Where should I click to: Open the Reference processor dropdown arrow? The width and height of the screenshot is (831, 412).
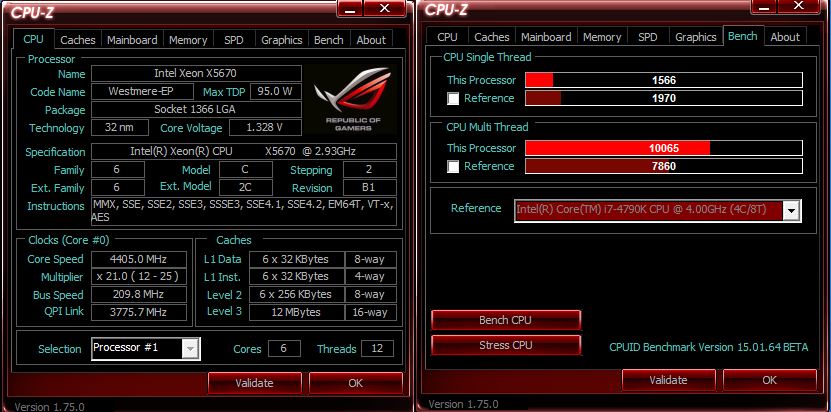pos(791,211)
